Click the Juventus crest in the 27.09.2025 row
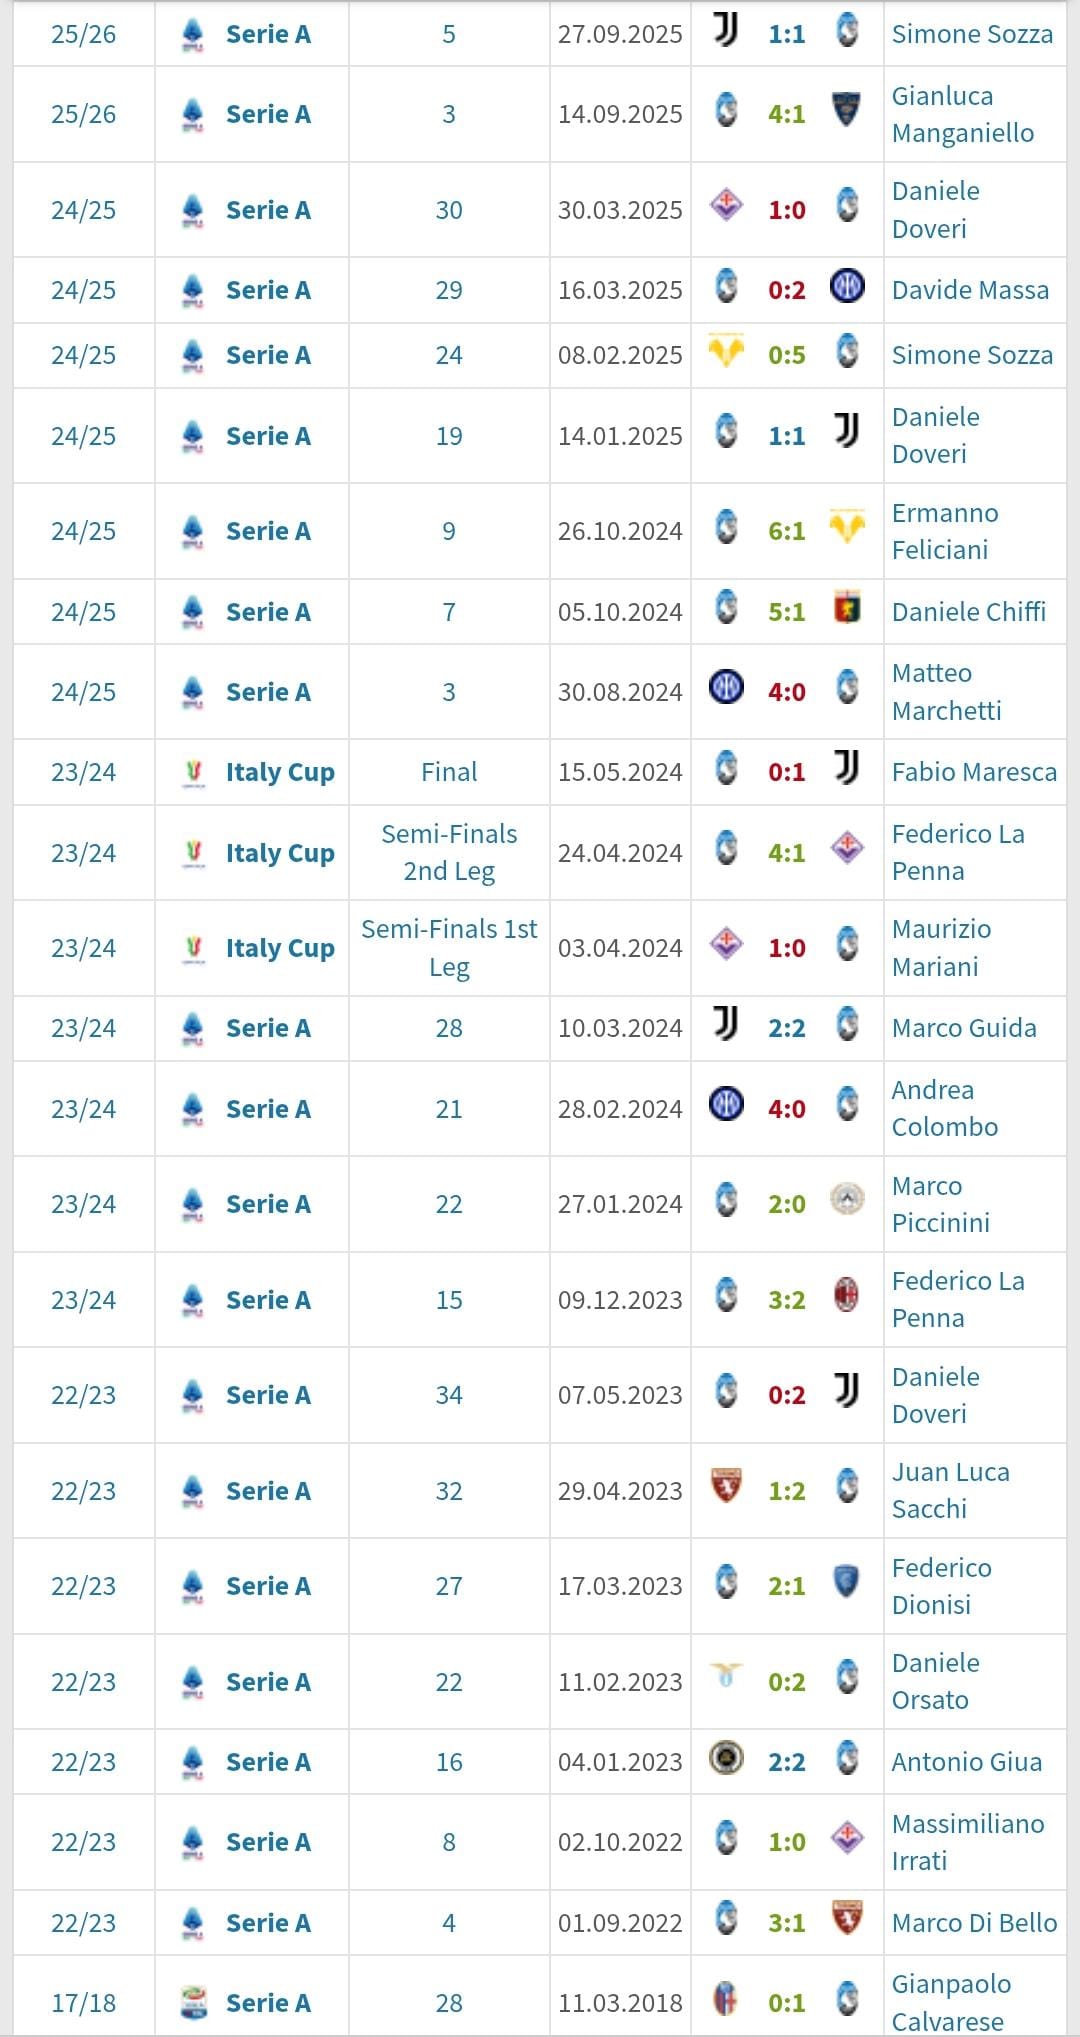This screenshot has width=1080, height=2037. coord(726,31)
